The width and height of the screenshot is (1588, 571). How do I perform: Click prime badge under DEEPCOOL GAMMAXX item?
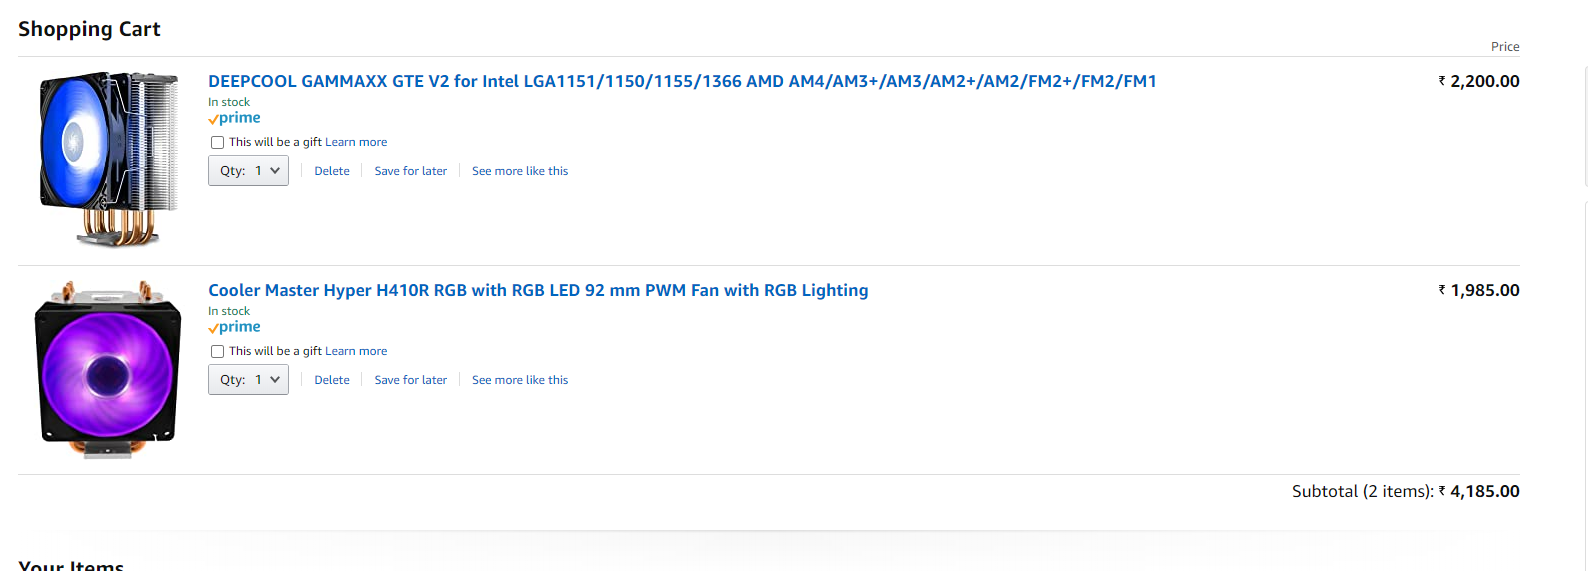click(x=235, y=118)
